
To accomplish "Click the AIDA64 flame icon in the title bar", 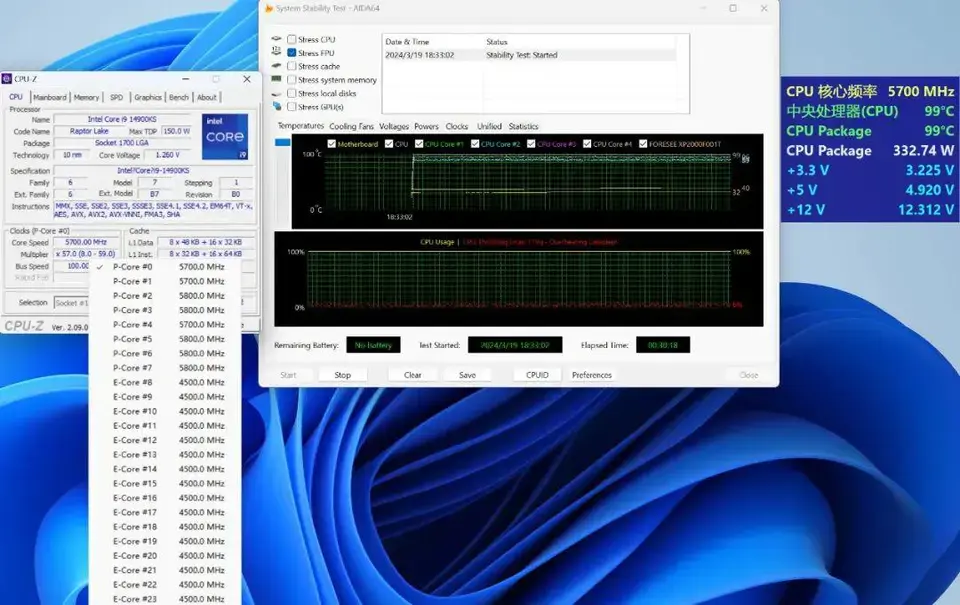I will [269, 9].
